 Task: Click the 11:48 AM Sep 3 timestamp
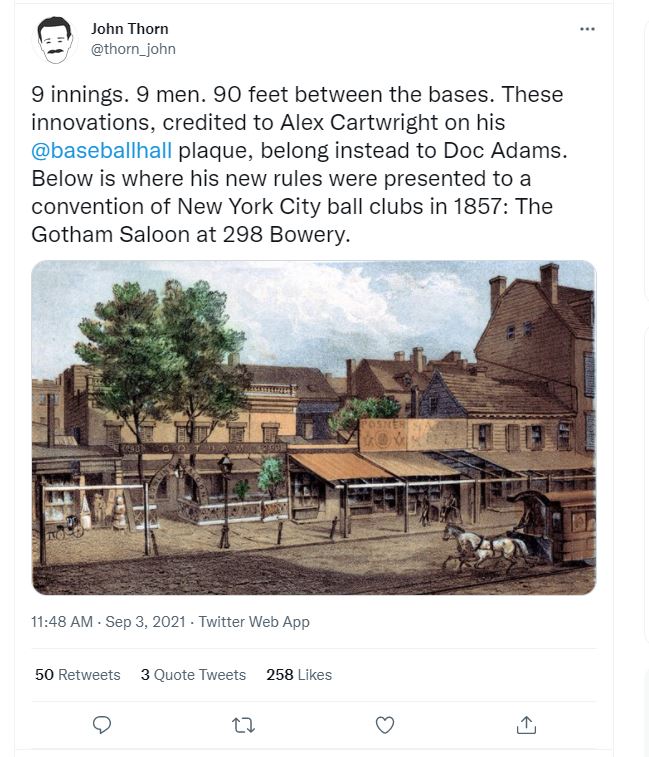[x=108, y=622]
